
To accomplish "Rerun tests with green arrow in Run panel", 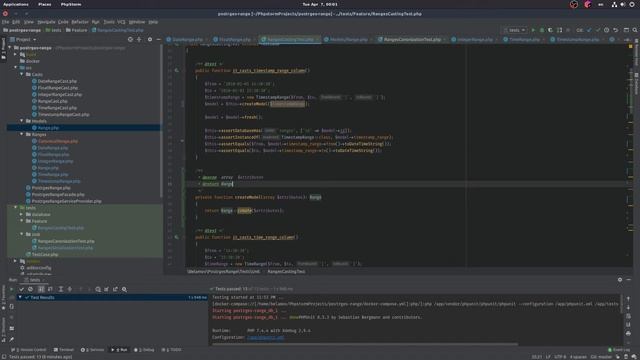I will click(11, 289).
